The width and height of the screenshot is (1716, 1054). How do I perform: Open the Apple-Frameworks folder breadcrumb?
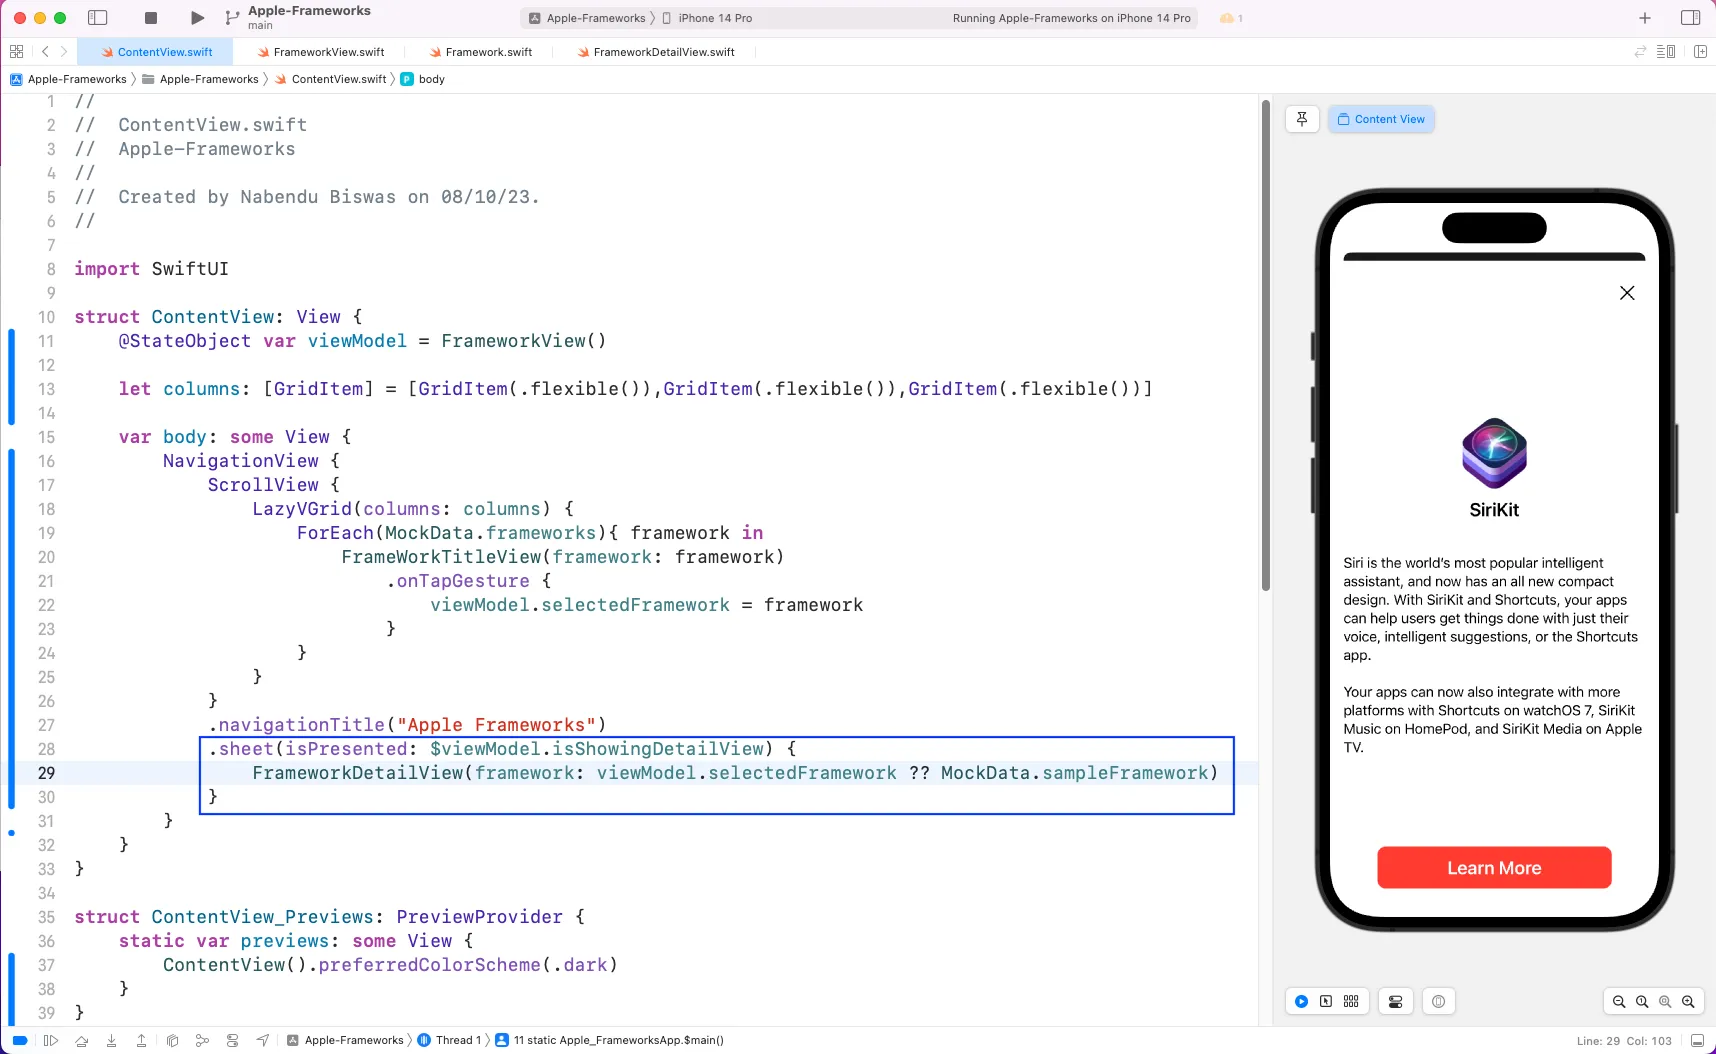pos(201,79)
